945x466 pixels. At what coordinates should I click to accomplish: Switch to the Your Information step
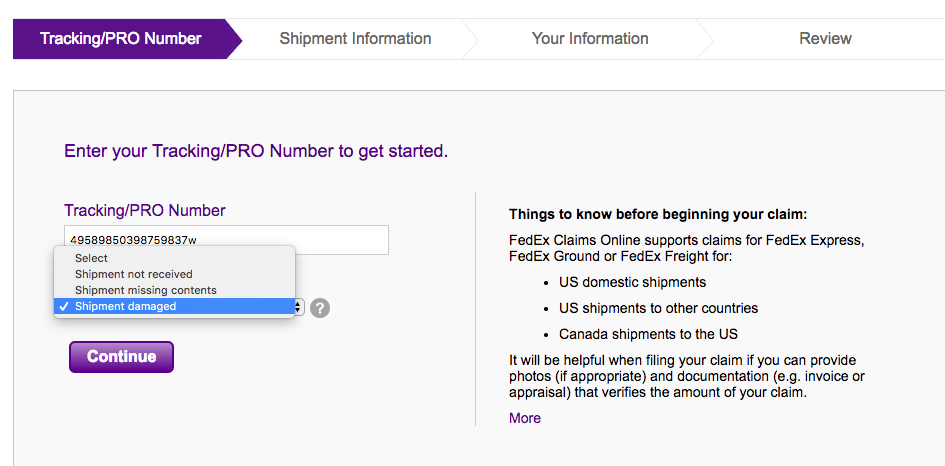click(590, 39)
